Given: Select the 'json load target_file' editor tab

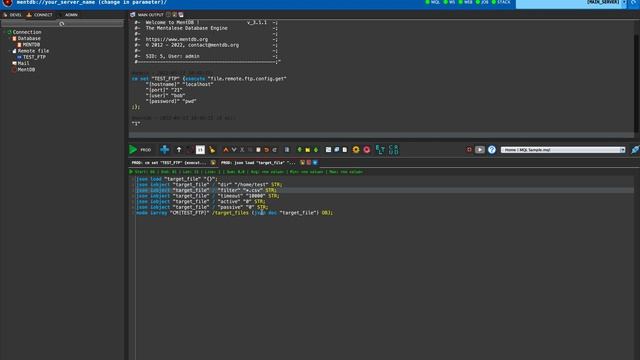Looking at the screenshot, I should tap(258, 162).
